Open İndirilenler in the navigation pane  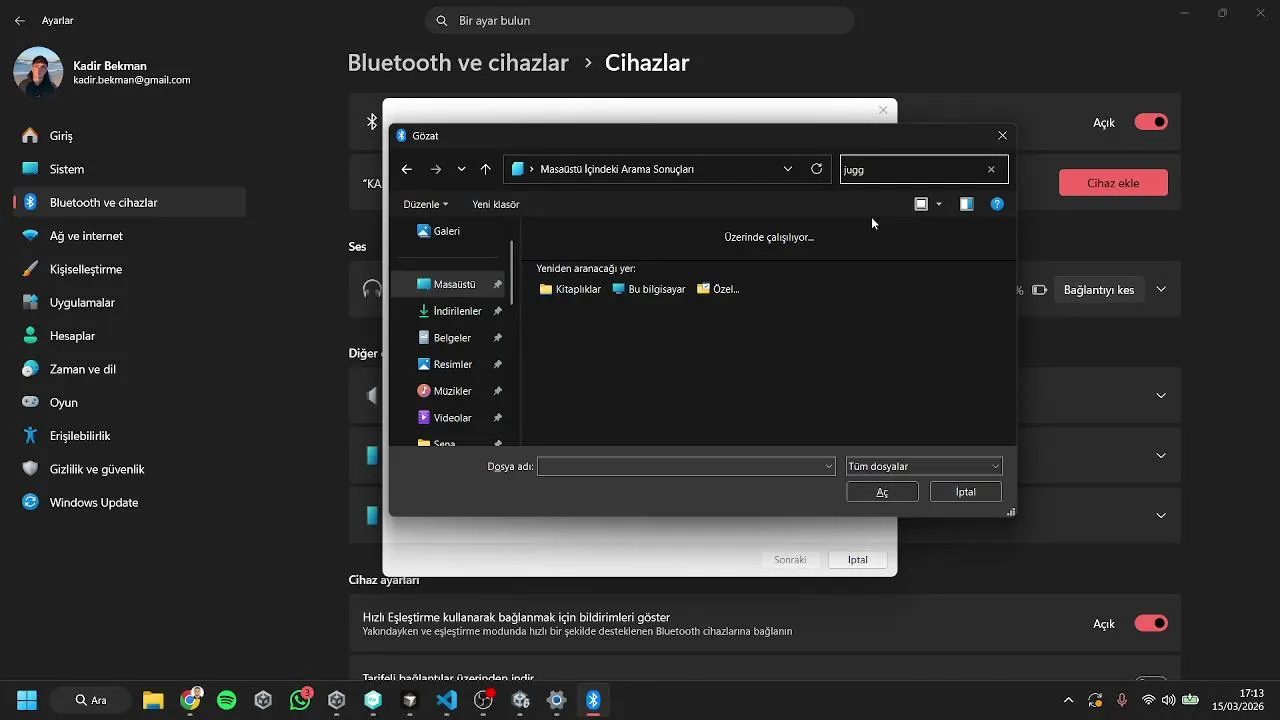tap(450, 311)
